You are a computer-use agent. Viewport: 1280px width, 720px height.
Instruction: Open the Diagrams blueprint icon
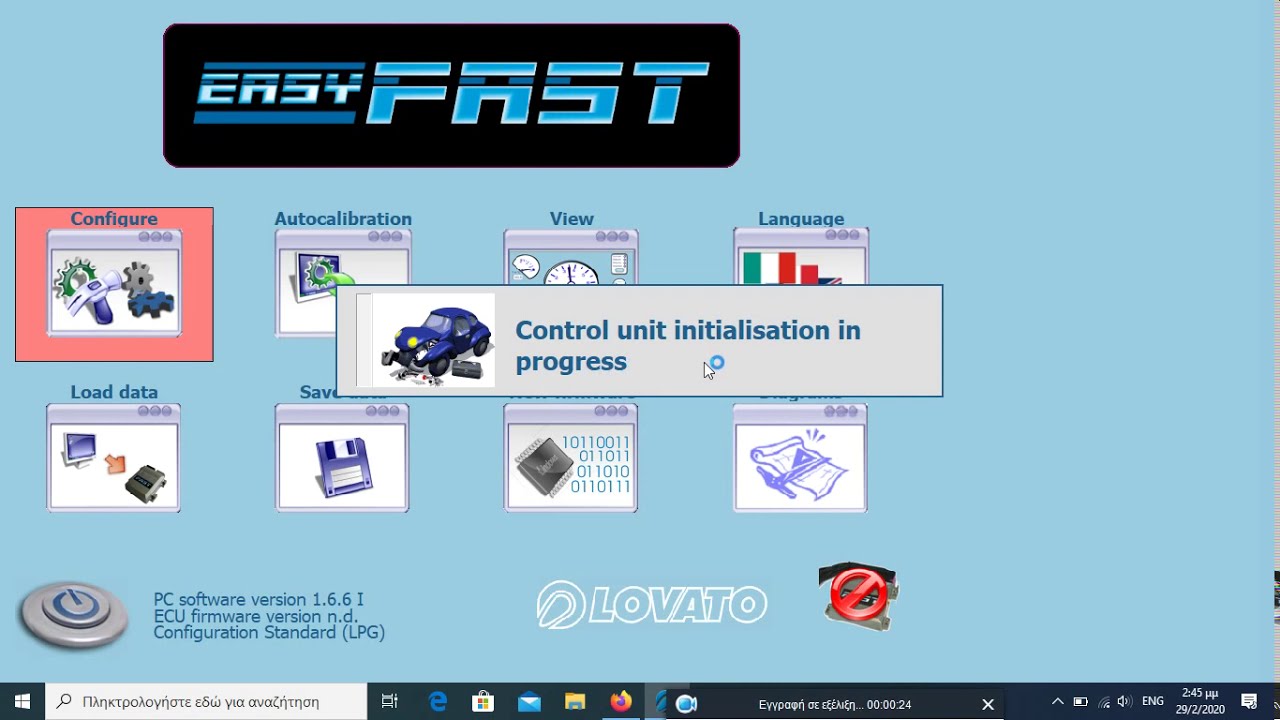800,458
